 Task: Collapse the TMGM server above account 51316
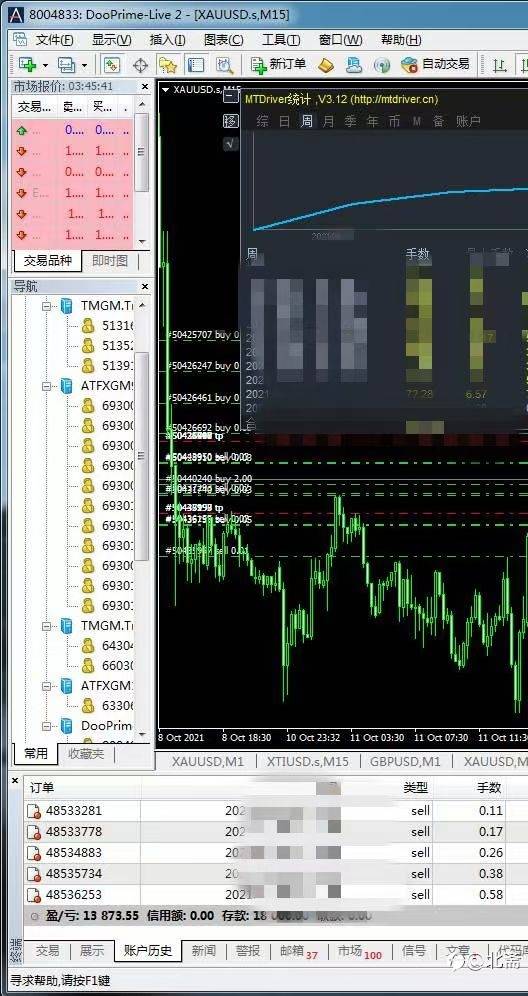[46, 306]
